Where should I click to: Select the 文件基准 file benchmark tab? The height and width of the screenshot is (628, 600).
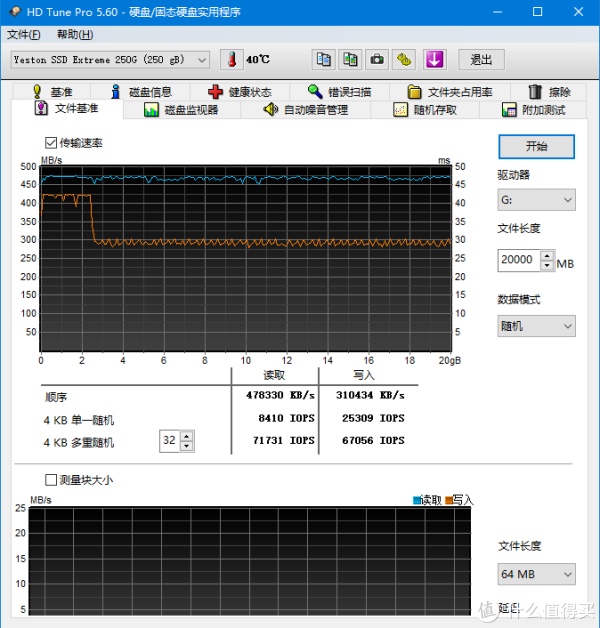(x=67, y=109)
